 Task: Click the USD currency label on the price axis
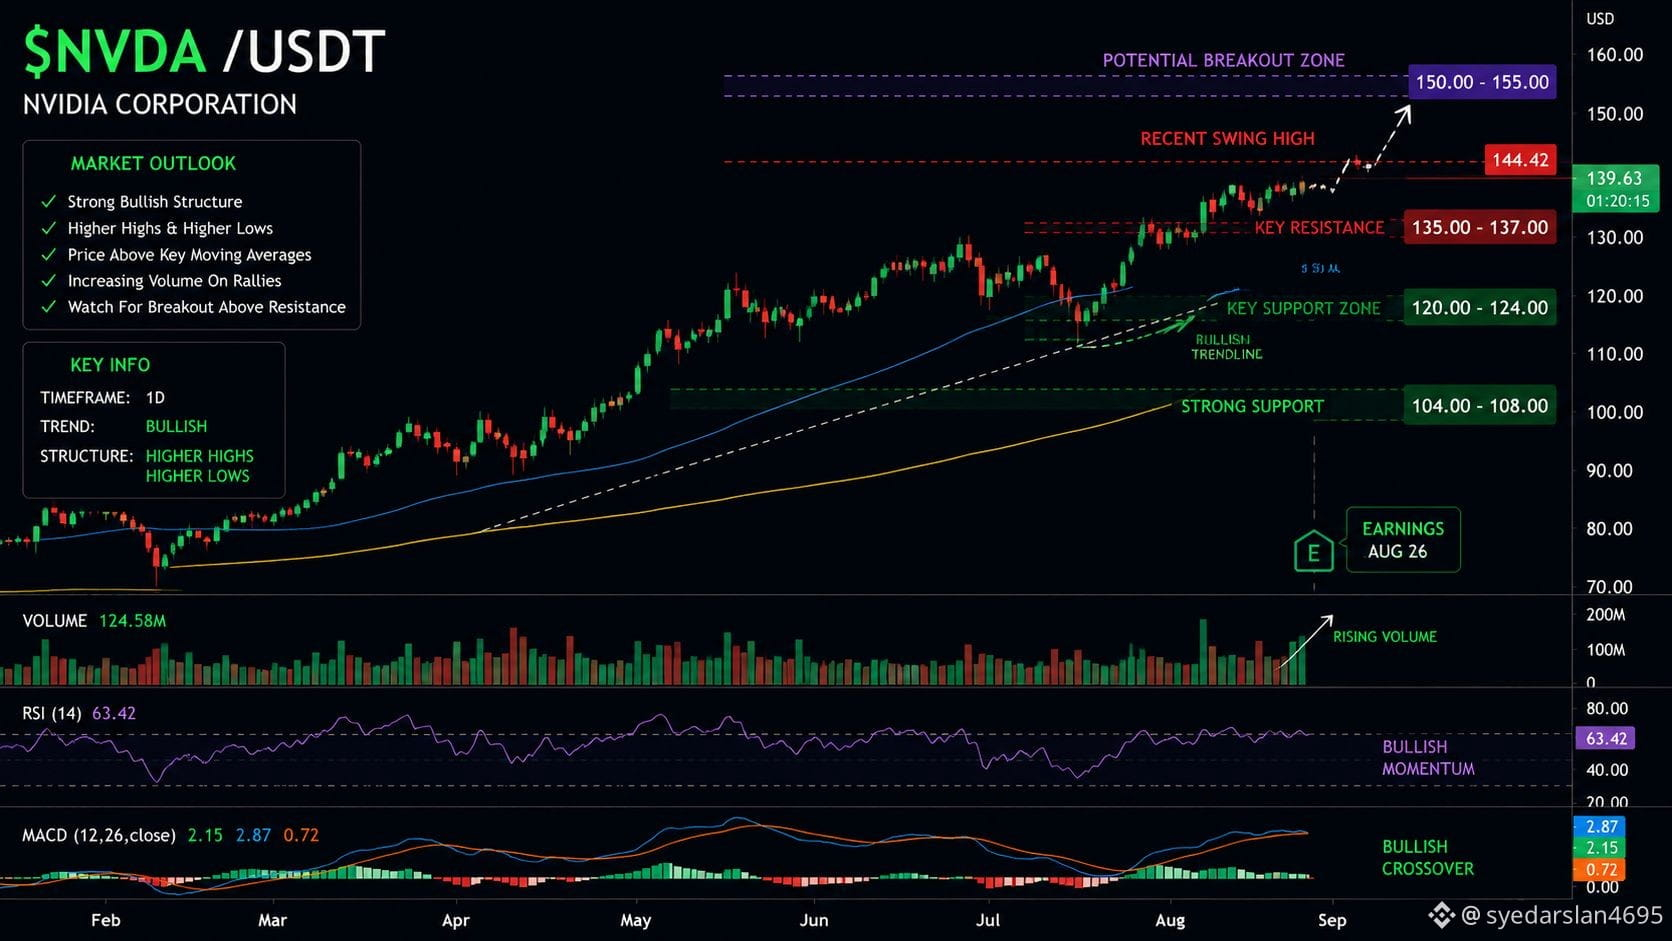[1600, 19]
